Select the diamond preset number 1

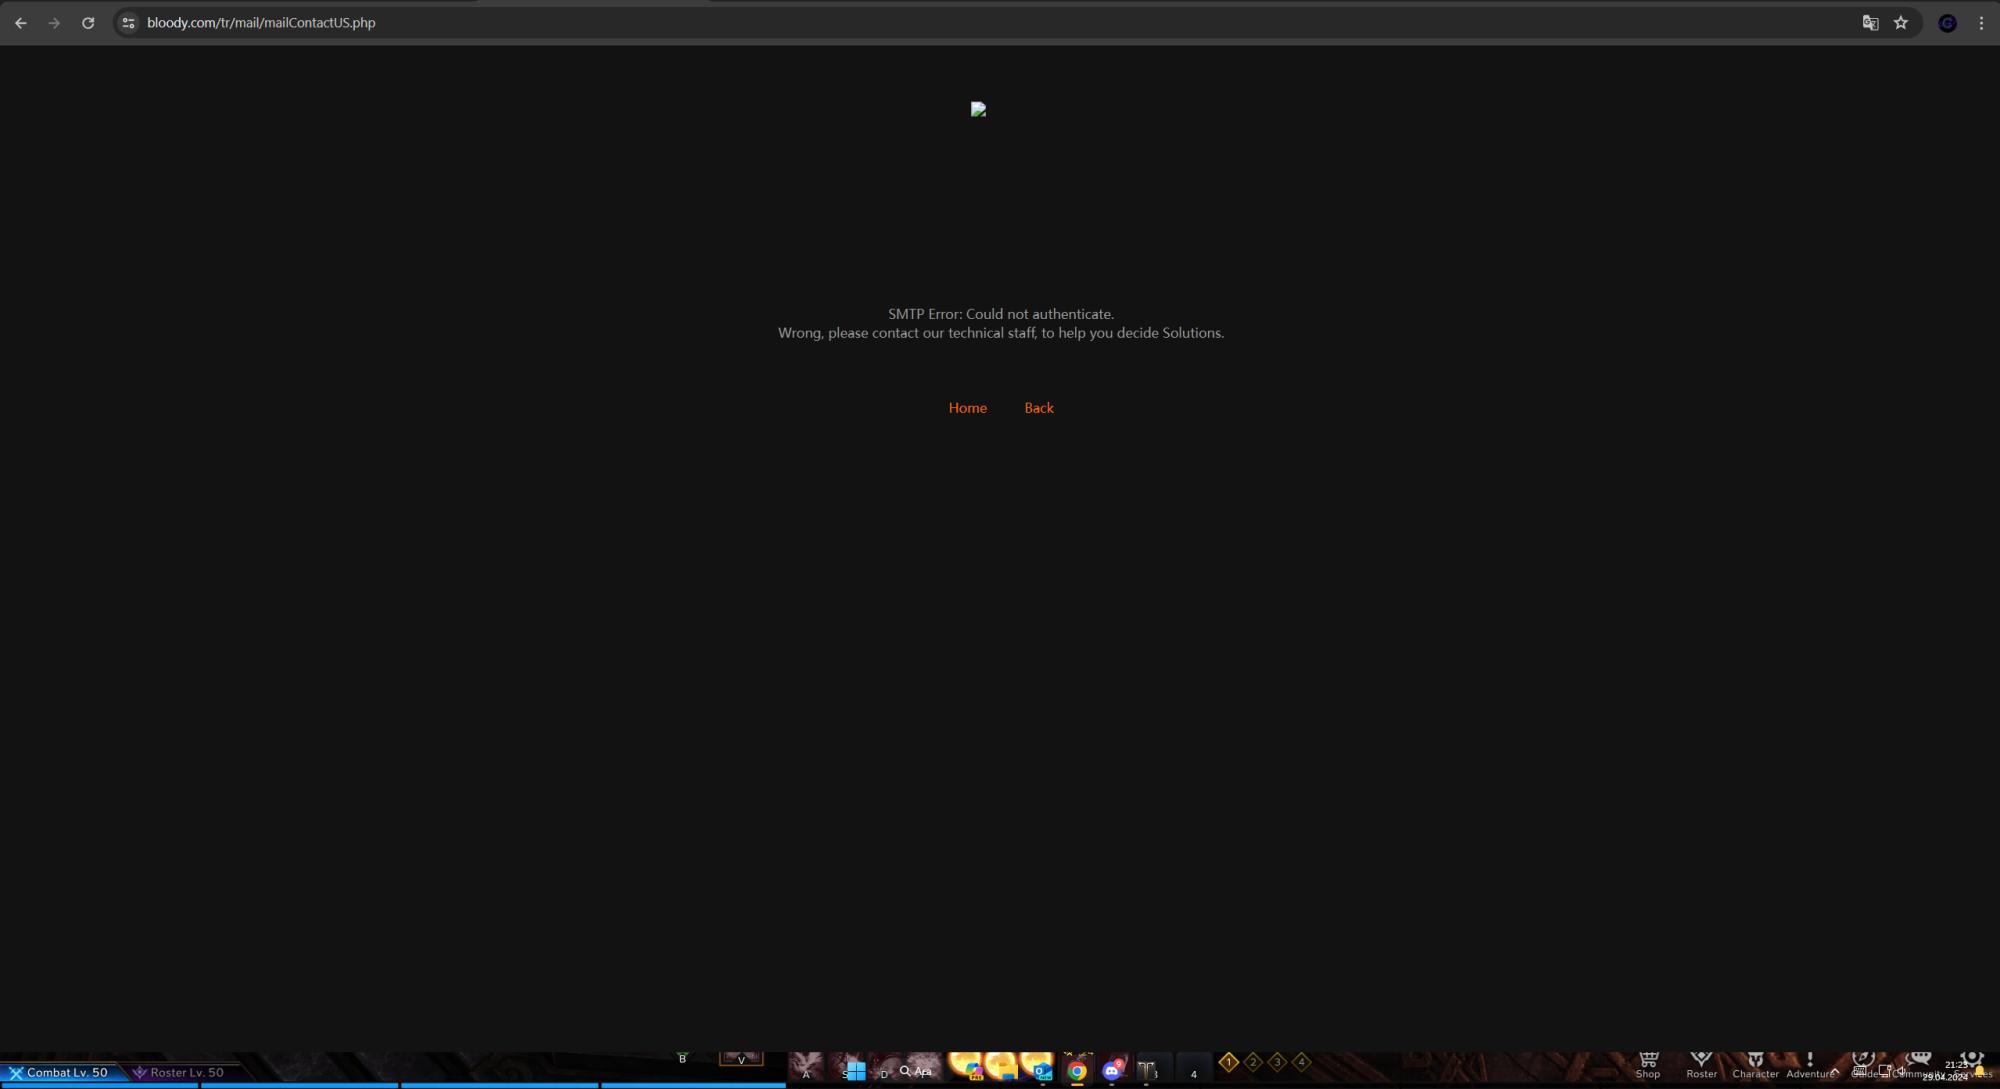pyautogui.click(x=1228, y=1062)
